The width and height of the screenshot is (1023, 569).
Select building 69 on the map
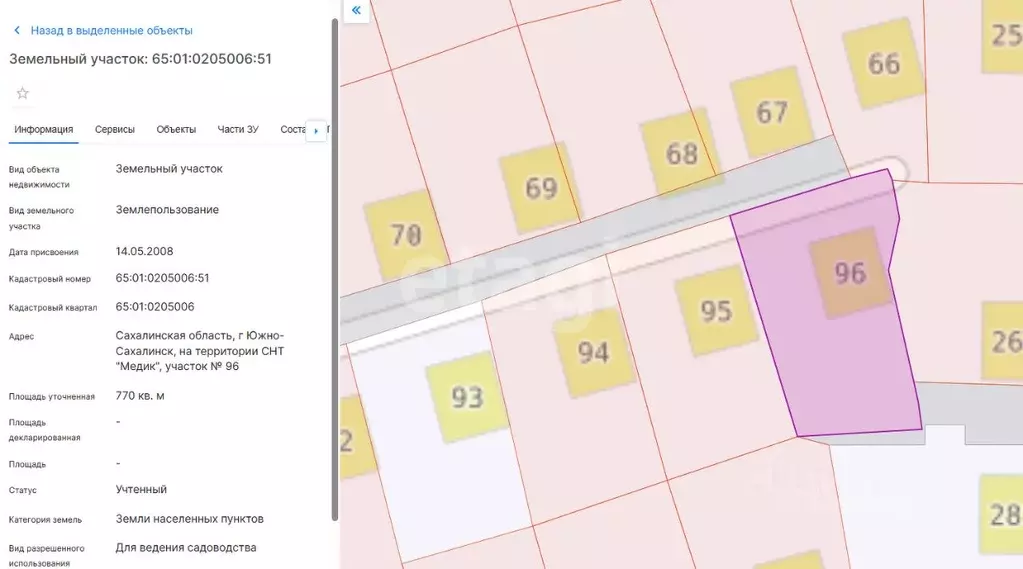pos(540,187)
